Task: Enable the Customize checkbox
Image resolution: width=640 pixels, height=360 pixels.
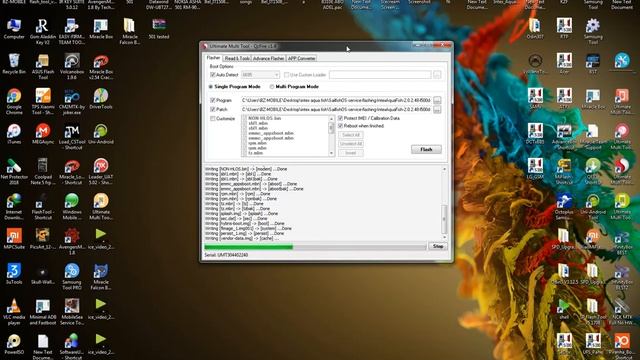Action: [213, 118]
